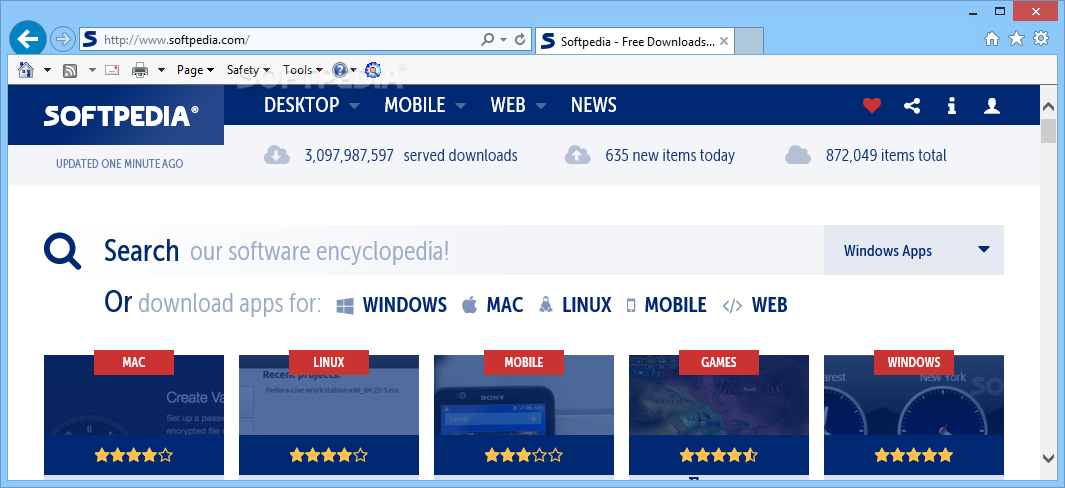Open the NEWS section
Image resolution: width=1065 pixels, height=488 pixels.
(594, 105)
